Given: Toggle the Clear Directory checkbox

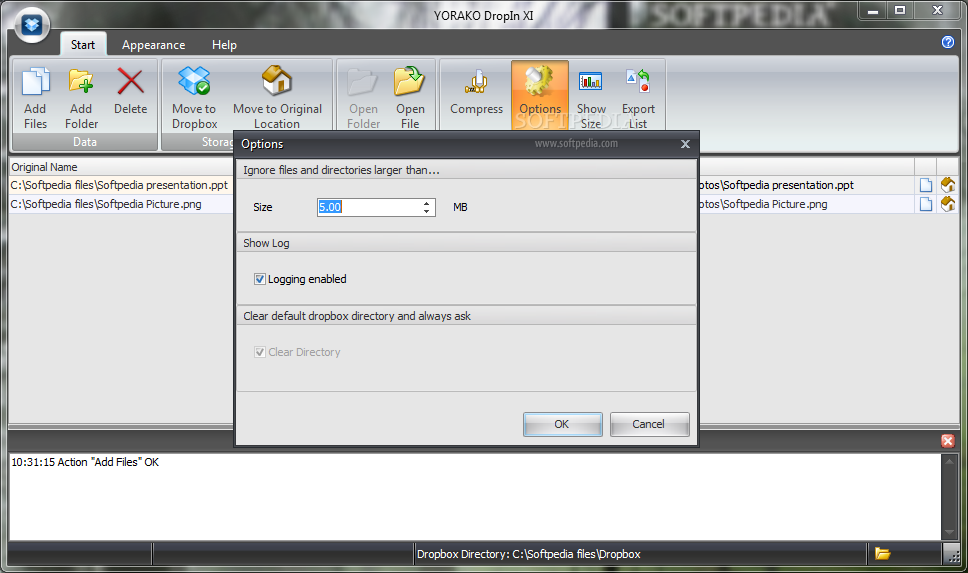Looking at the screenshot, I should [260, 352].
